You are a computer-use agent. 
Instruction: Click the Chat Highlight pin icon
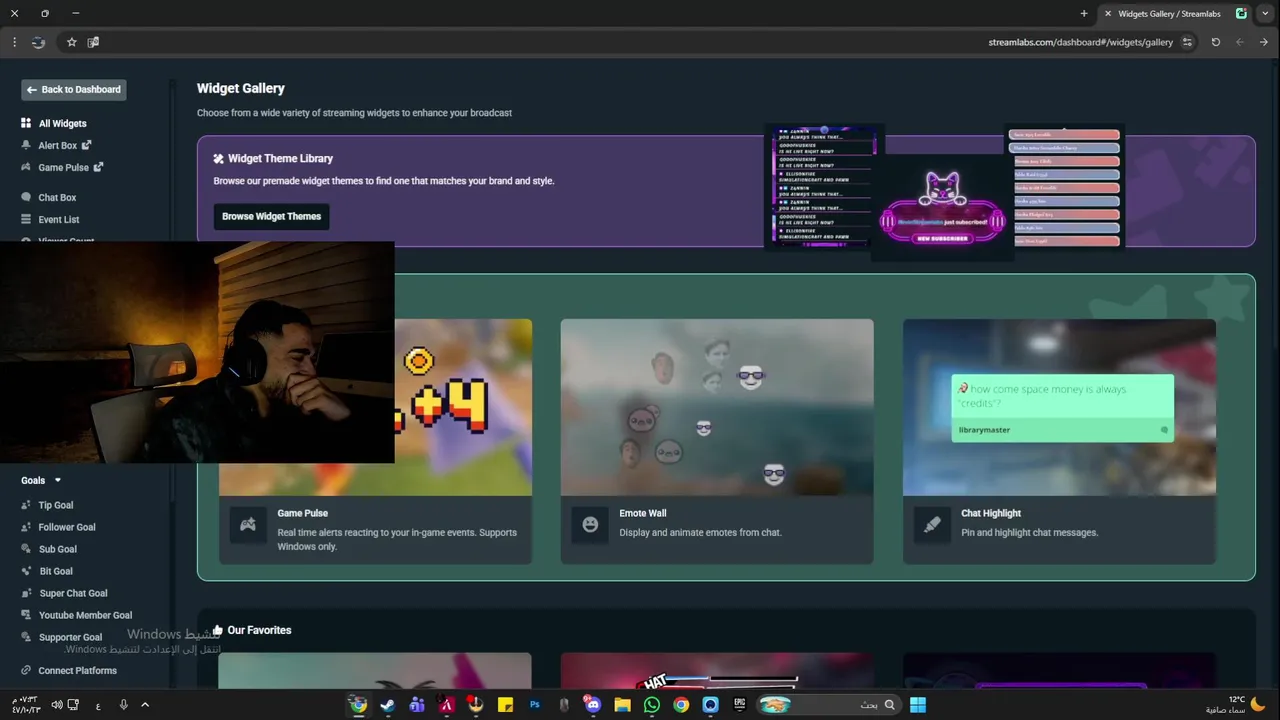932,524
